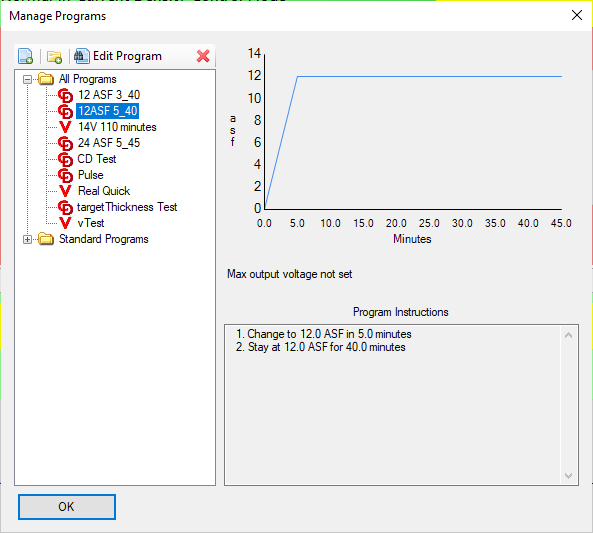This screenshot has height=533, width=593.
Task: Click the 24 ASF 5_45 current-density icon
Action: (65, 143)
